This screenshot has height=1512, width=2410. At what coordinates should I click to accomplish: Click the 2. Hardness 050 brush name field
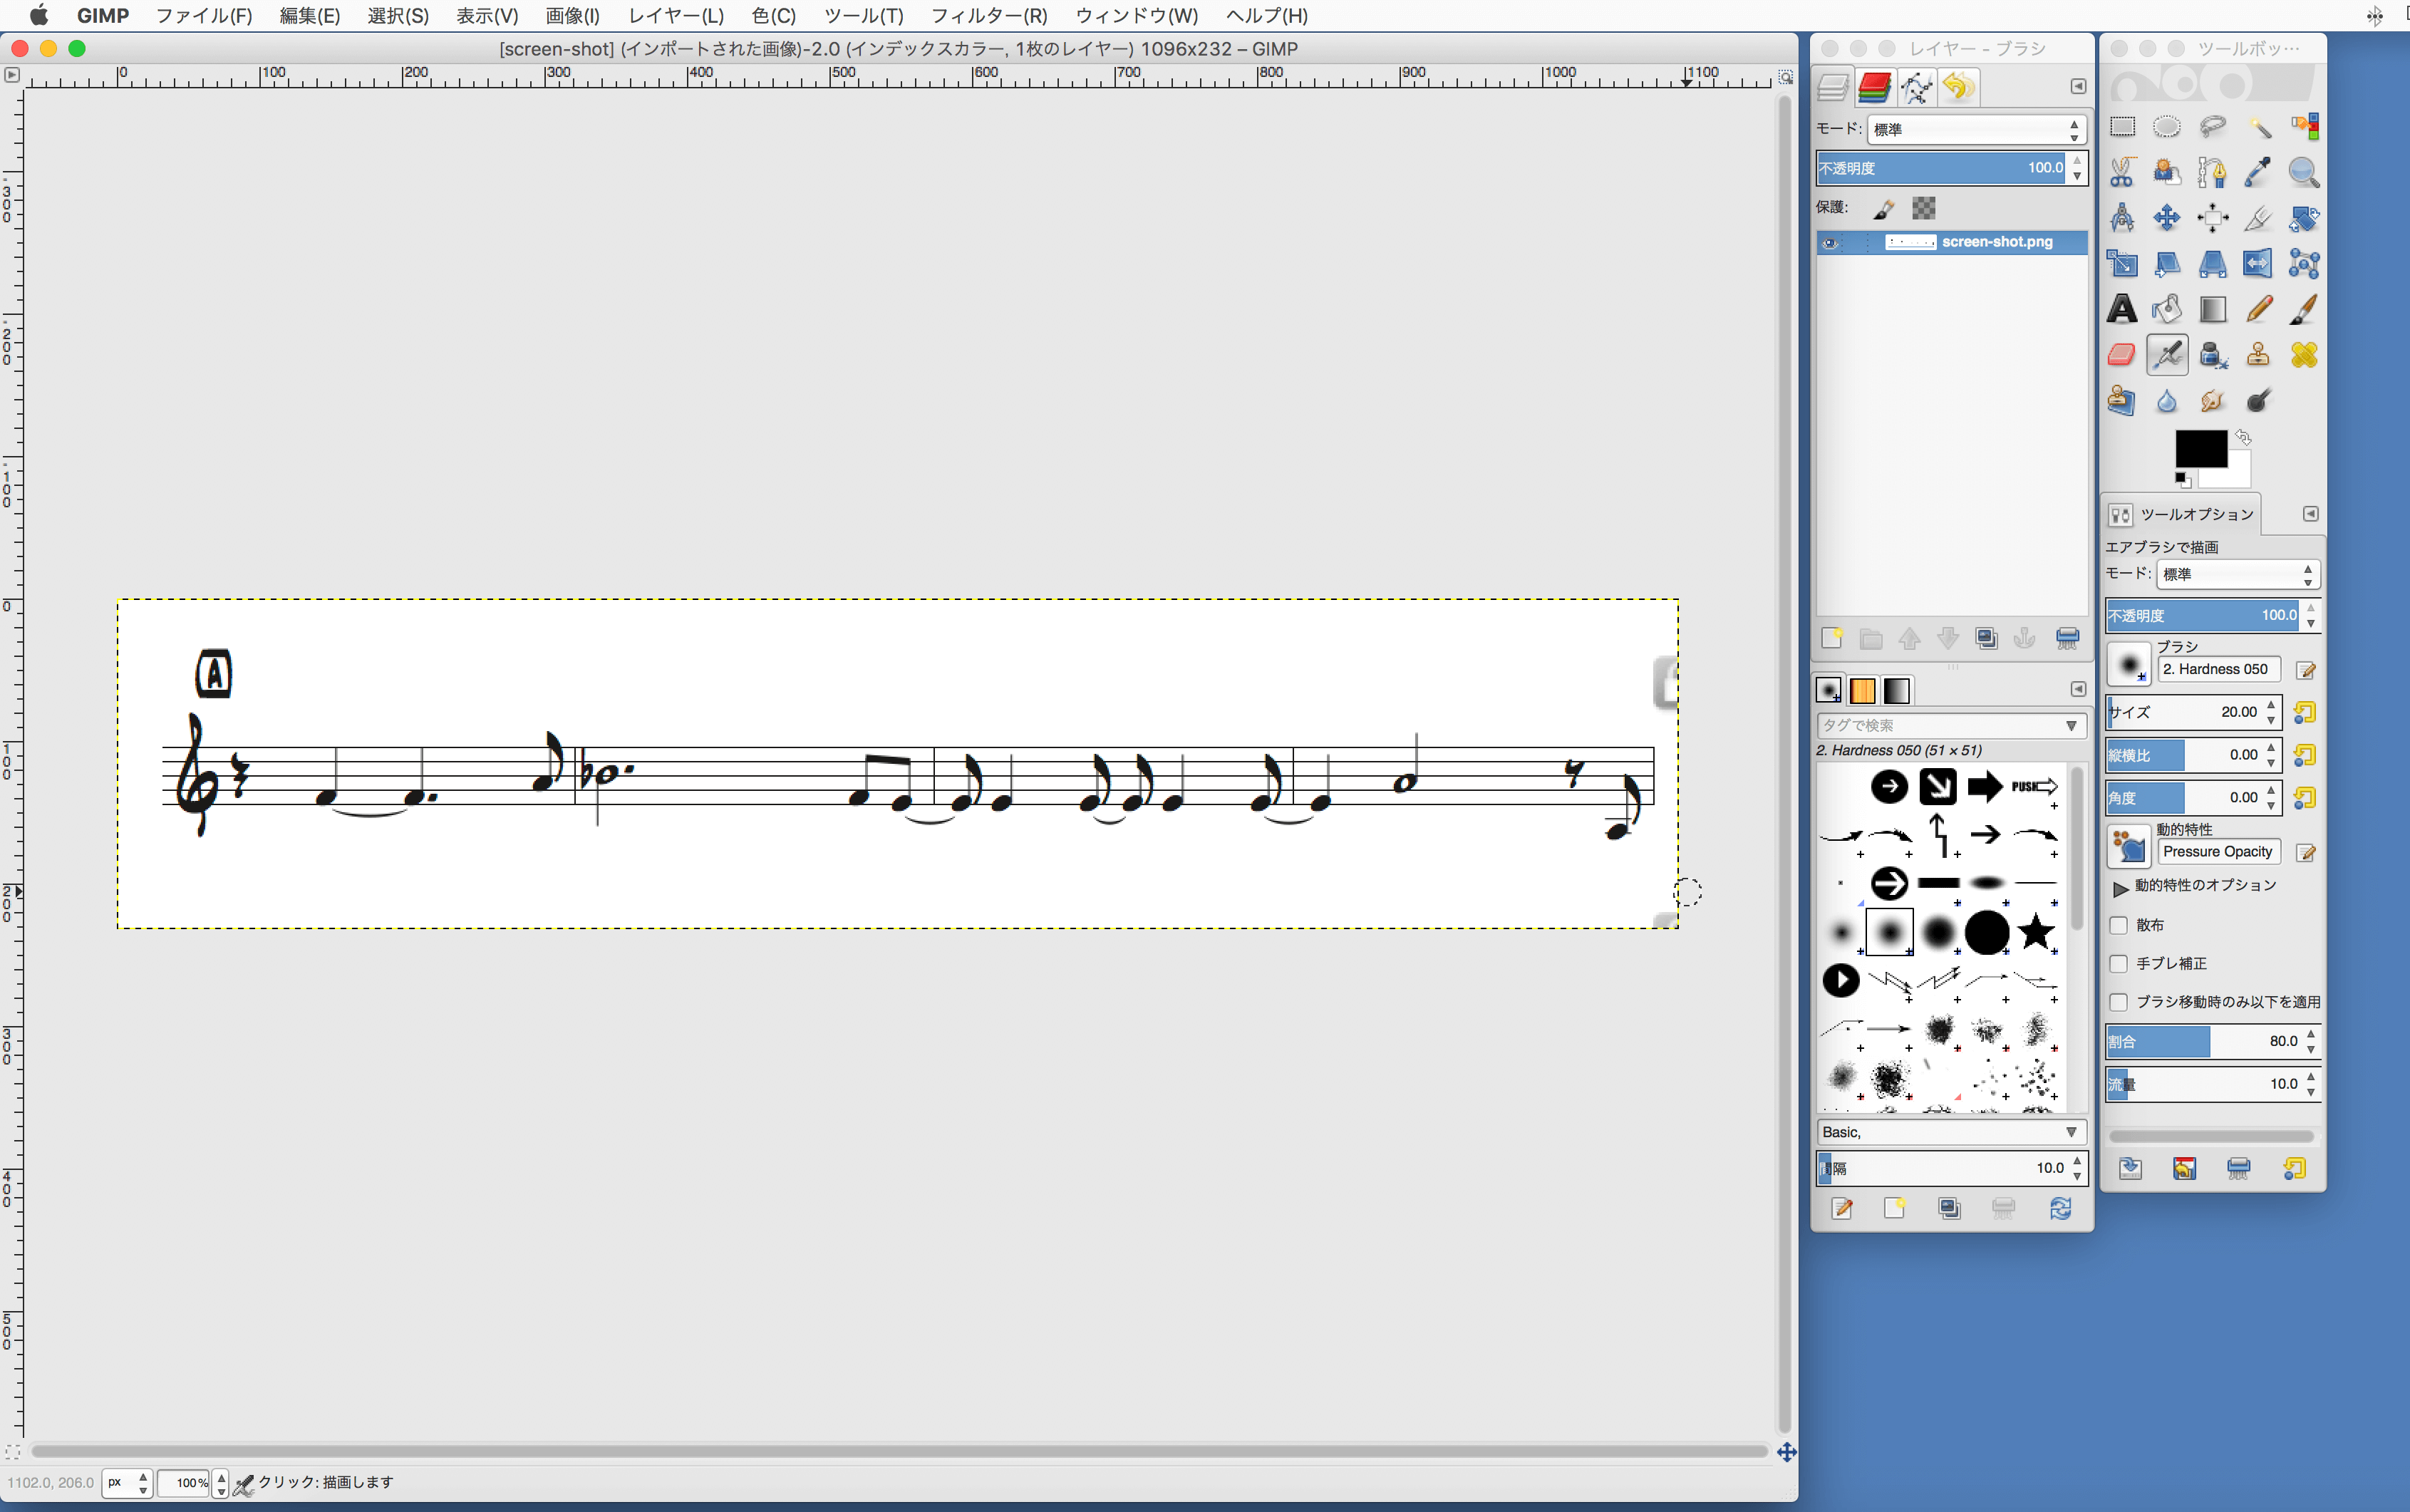(x=2218, y=669)
